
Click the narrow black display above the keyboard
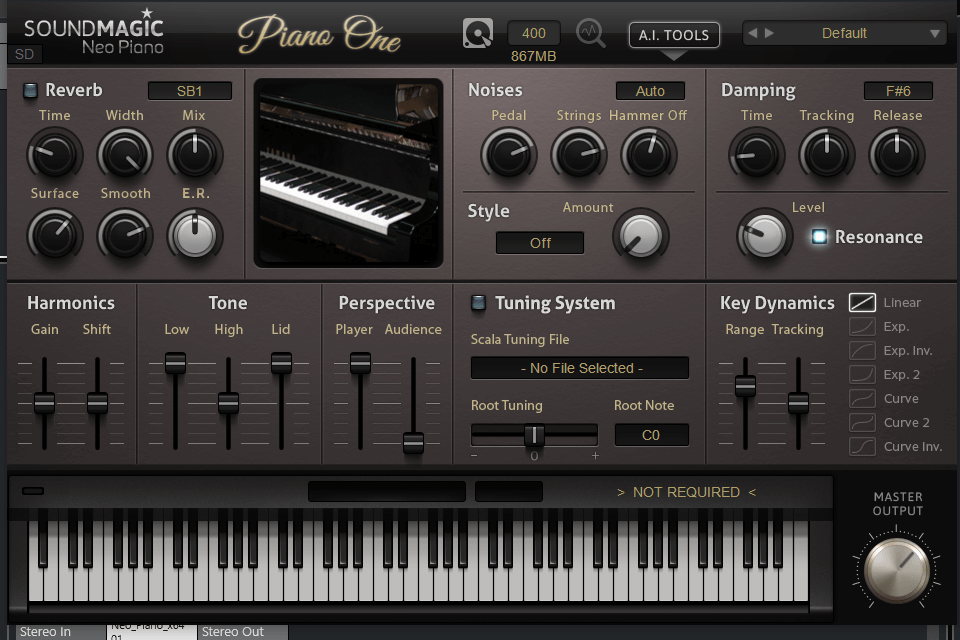tap(509, 491)
